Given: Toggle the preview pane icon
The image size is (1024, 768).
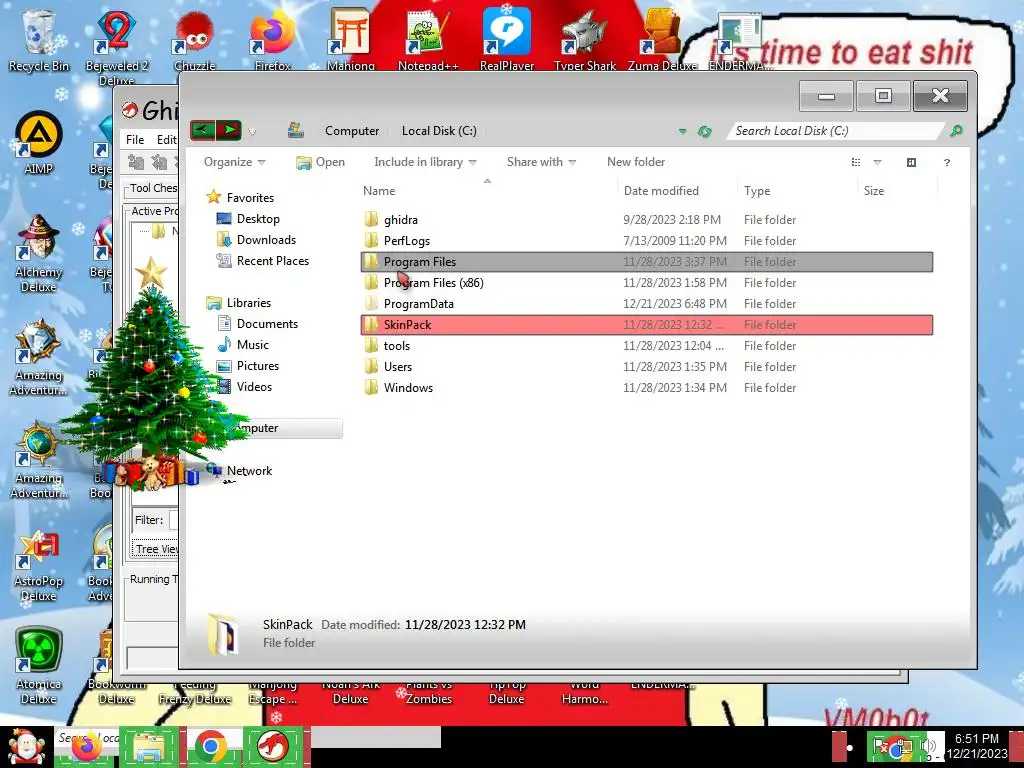Looking at the screenshot, I should click(912, 162).
